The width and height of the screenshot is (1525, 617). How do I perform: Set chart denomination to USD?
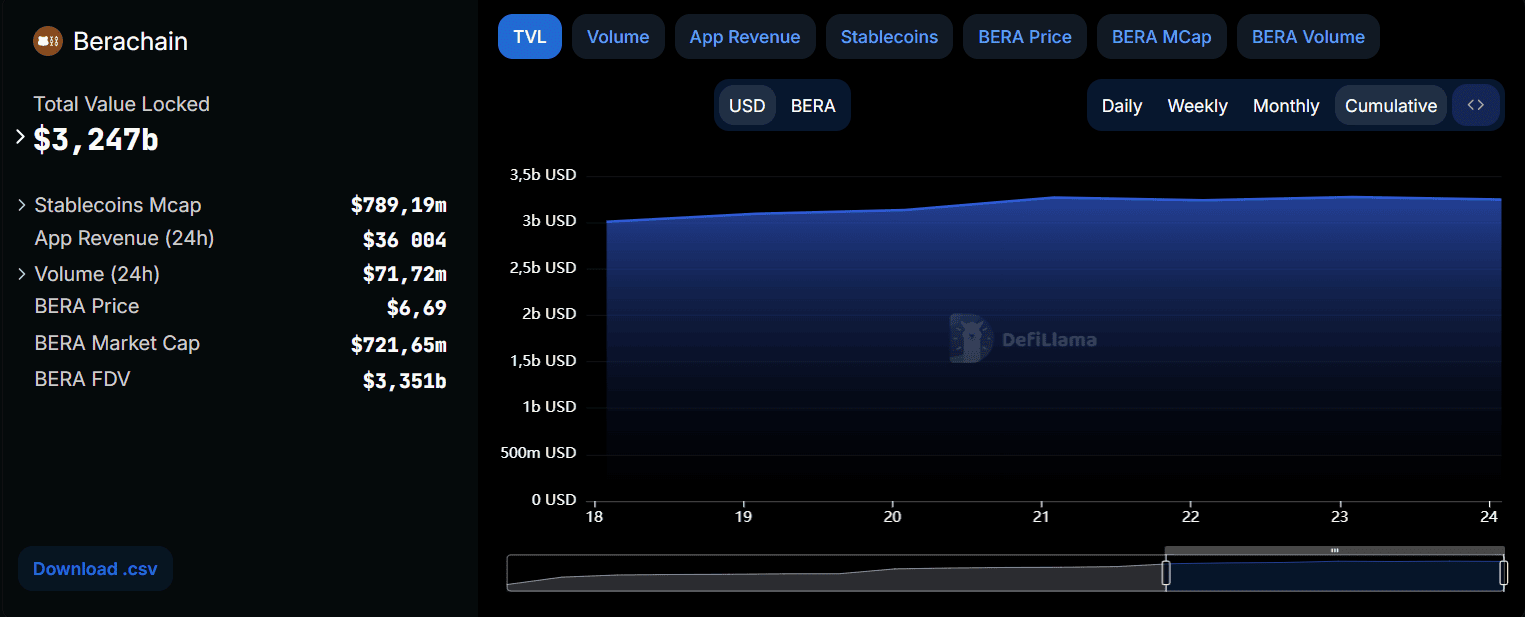point(747,105)
